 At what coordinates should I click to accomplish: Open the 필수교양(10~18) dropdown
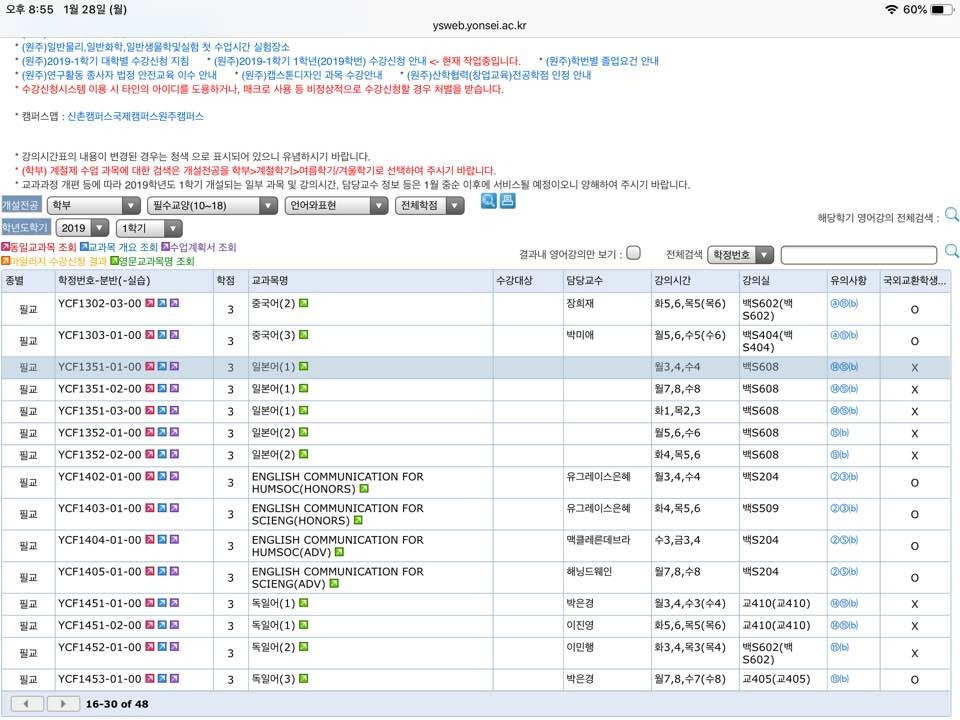point(212,206)
